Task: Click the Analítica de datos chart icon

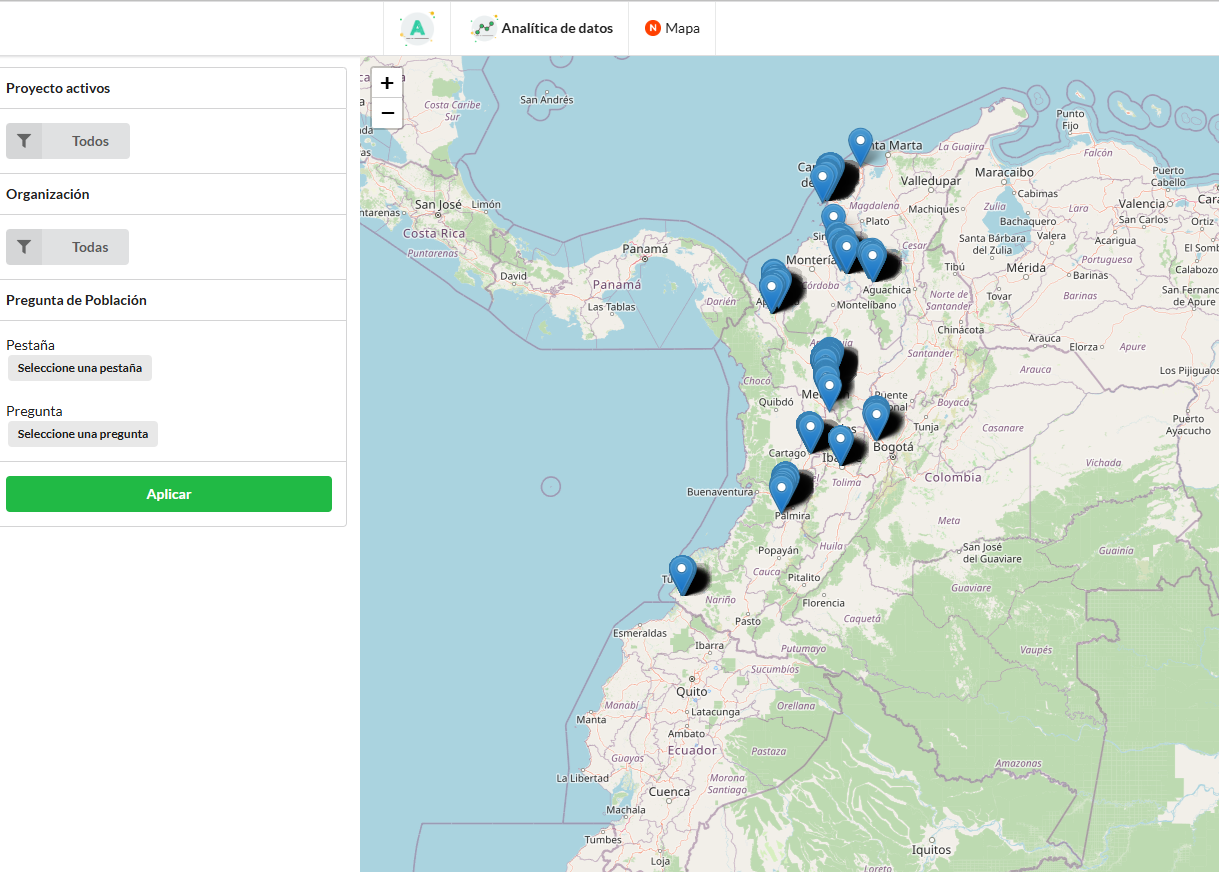Action: point(484,28)
